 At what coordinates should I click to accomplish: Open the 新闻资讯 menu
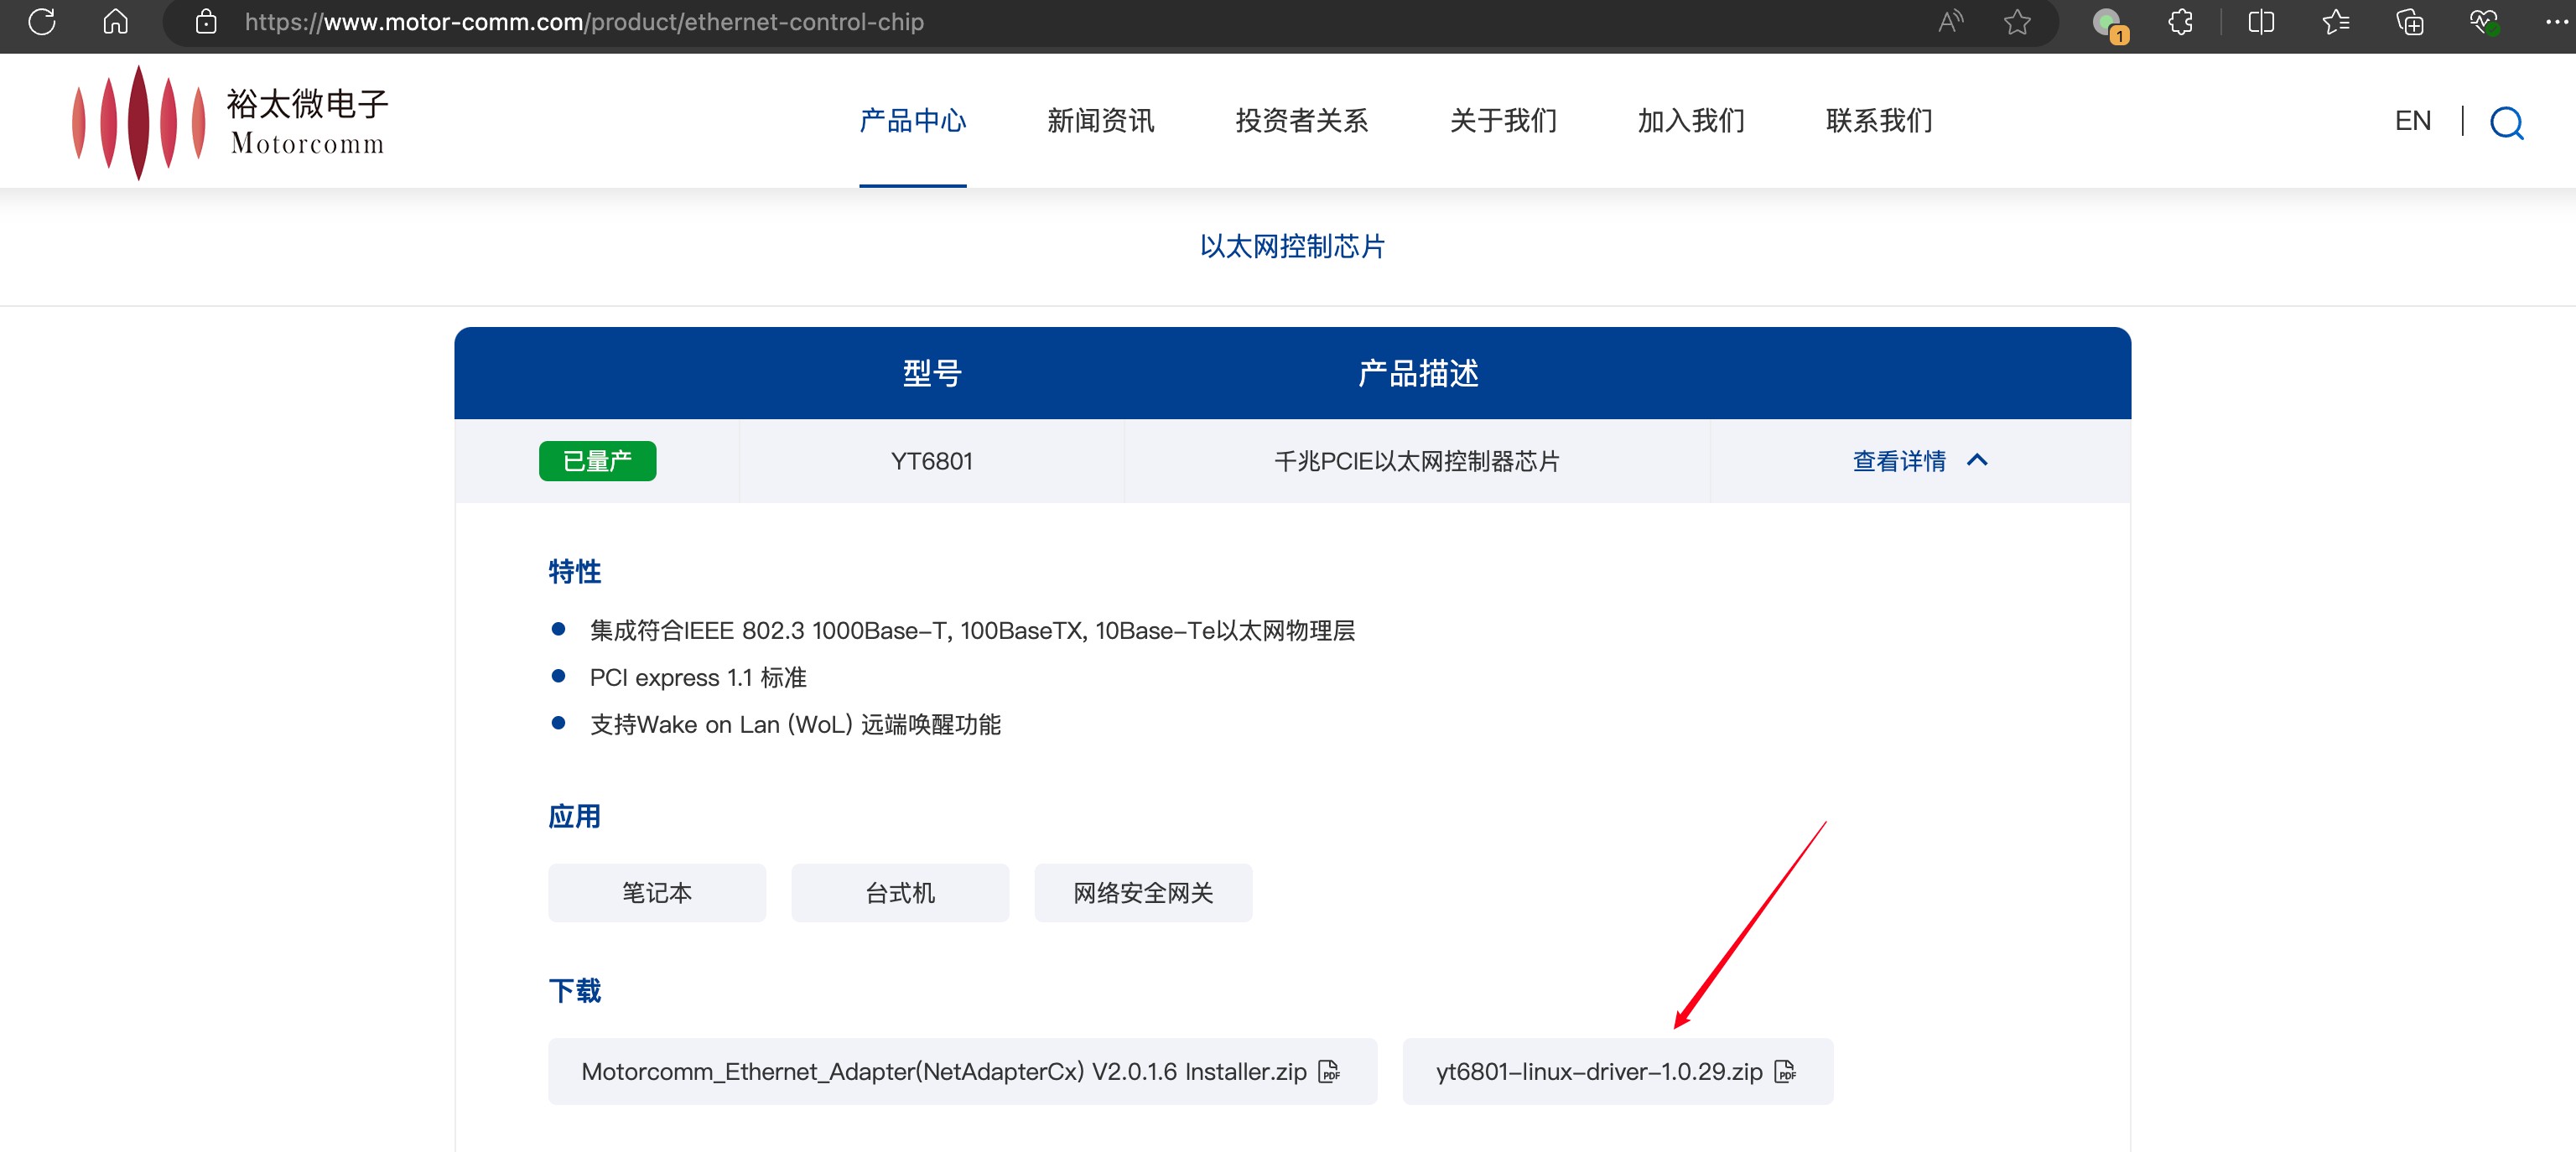(x=1100, y=121)
